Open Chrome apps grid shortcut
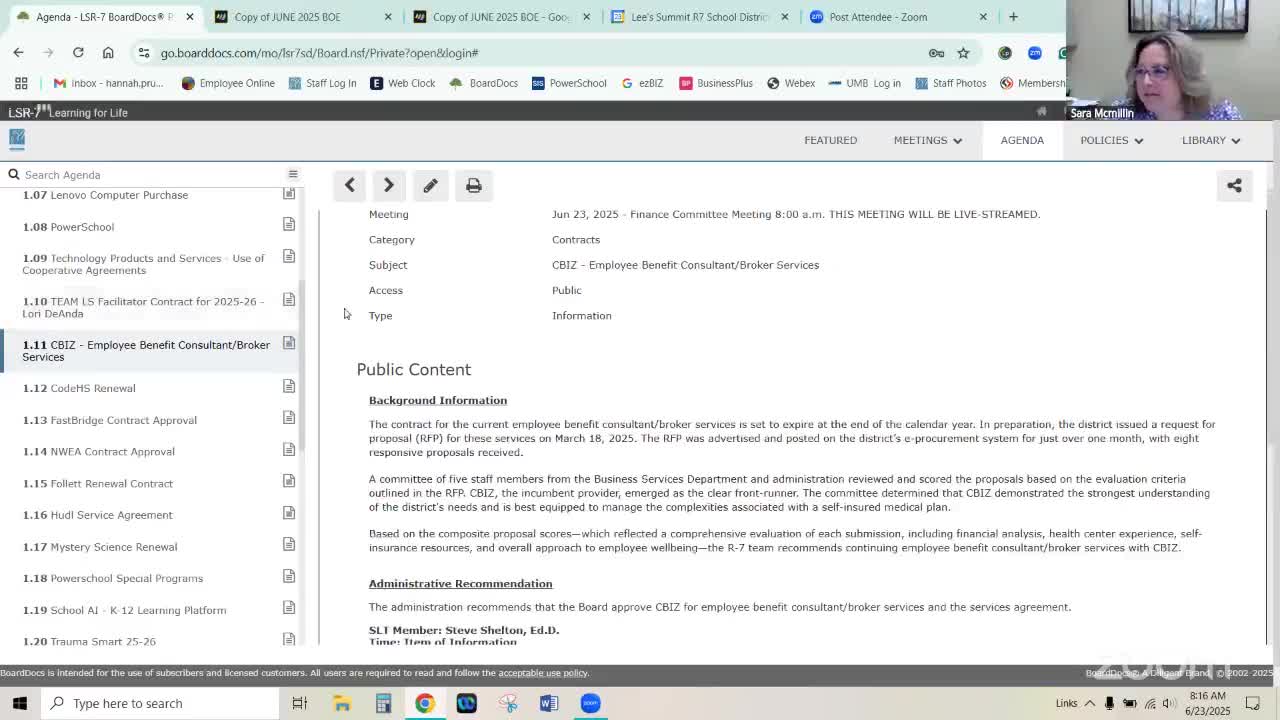Viewport: 1280px width, 720px height. (21, 83)
